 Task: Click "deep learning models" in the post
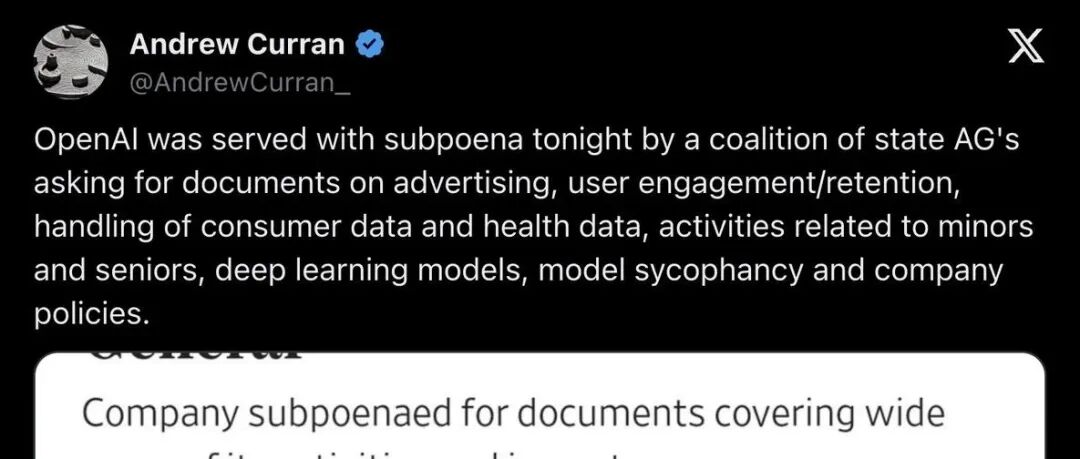click(371, 272)
